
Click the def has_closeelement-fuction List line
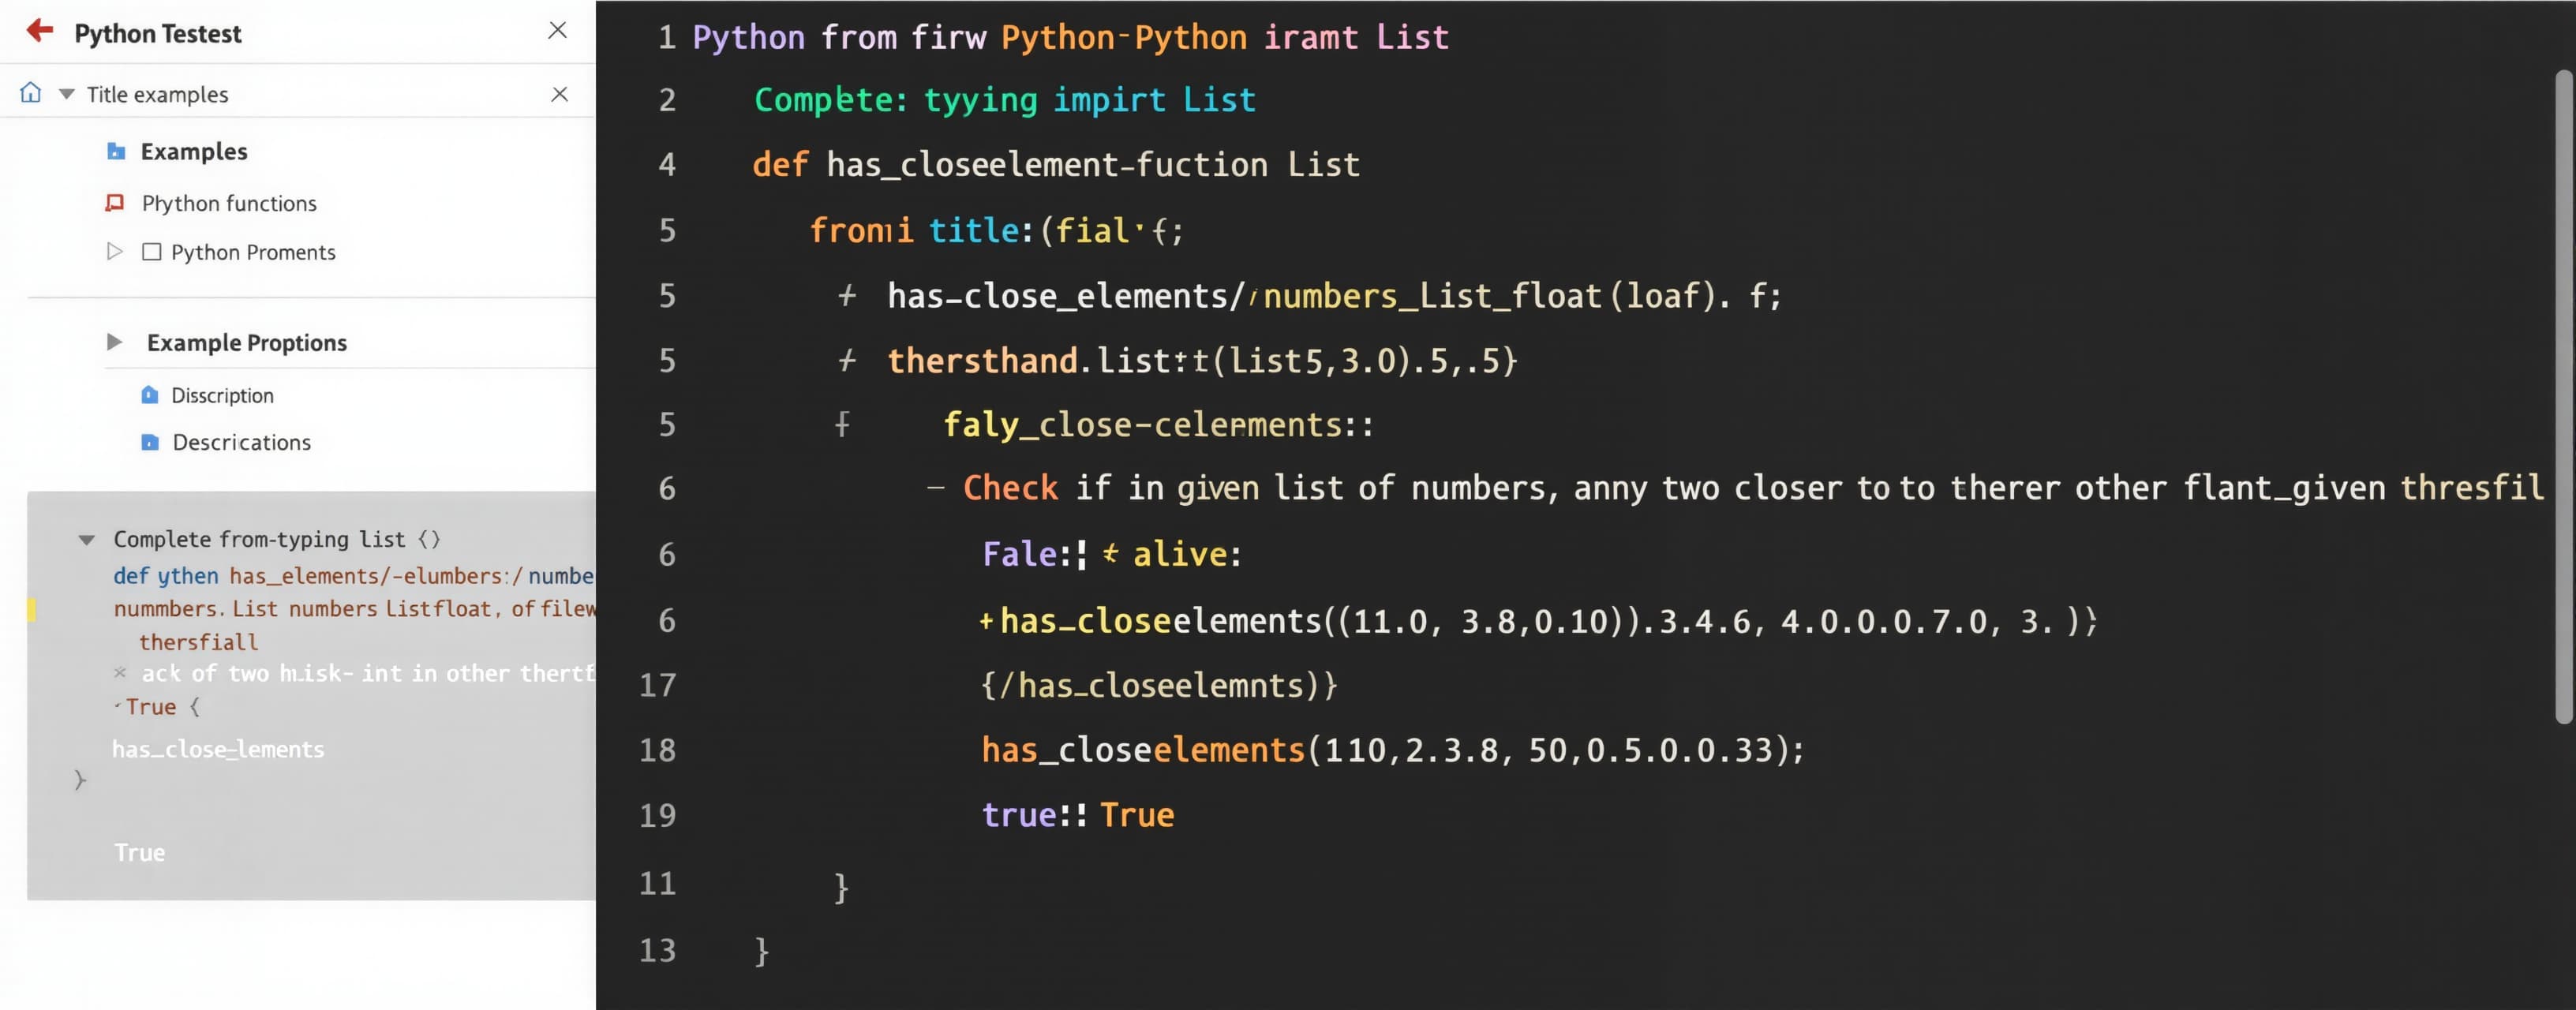[x=1056, y=165]
